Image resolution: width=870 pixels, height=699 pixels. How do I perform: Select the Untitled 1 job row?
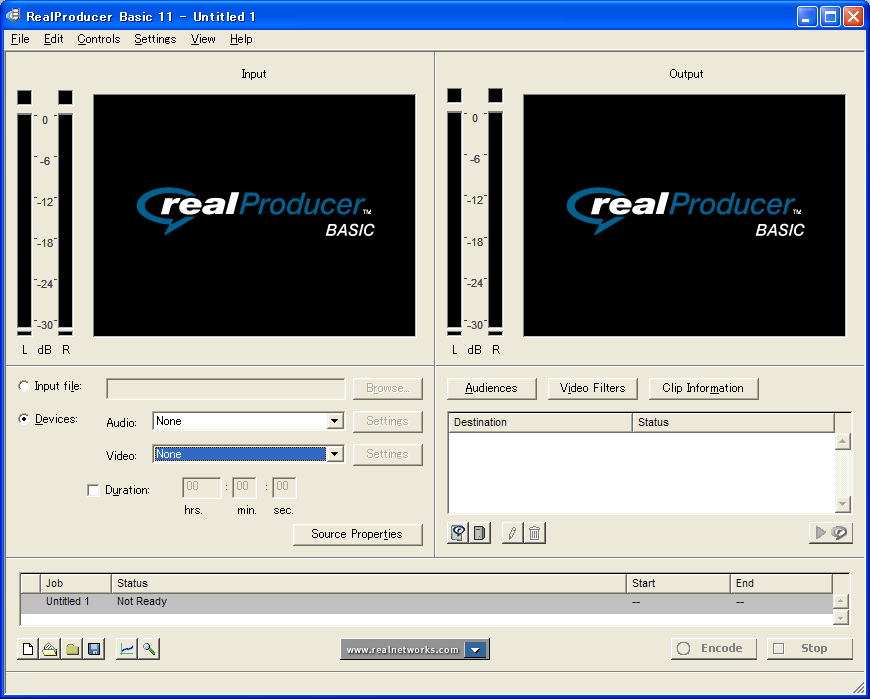tap(427, 602)
